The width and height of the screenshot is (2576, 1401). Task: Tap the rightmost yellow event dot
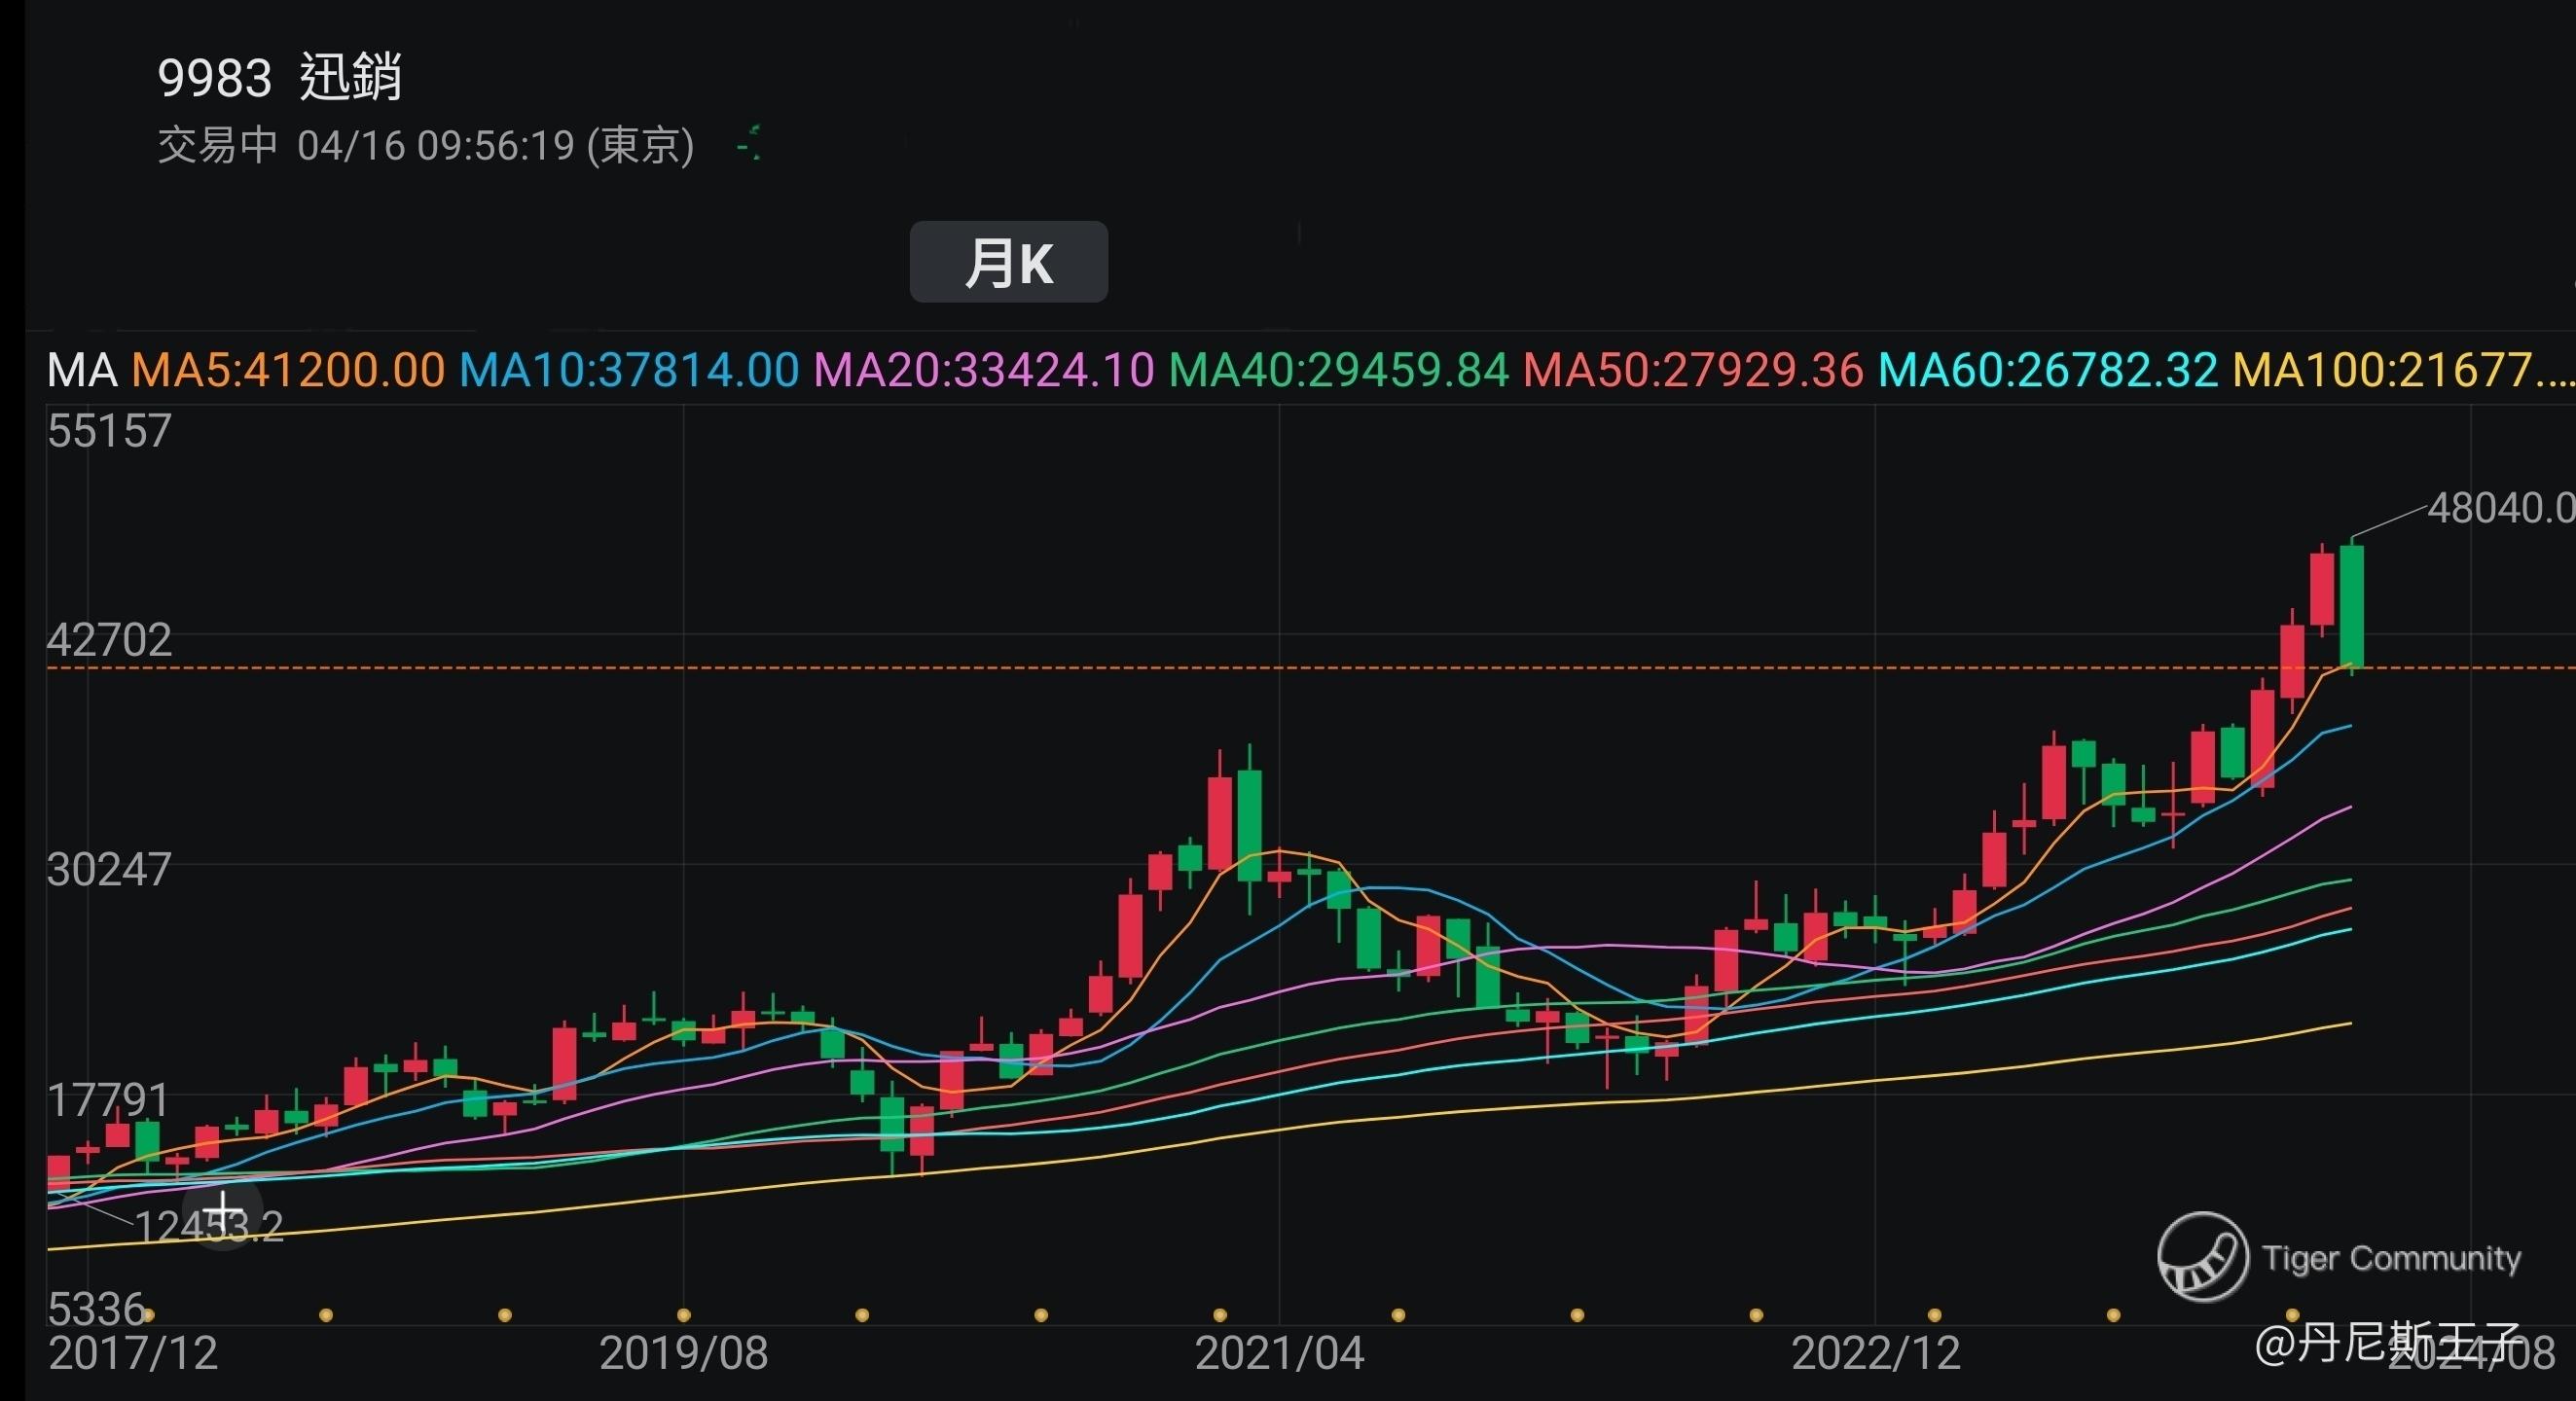click(2292, 1314)
